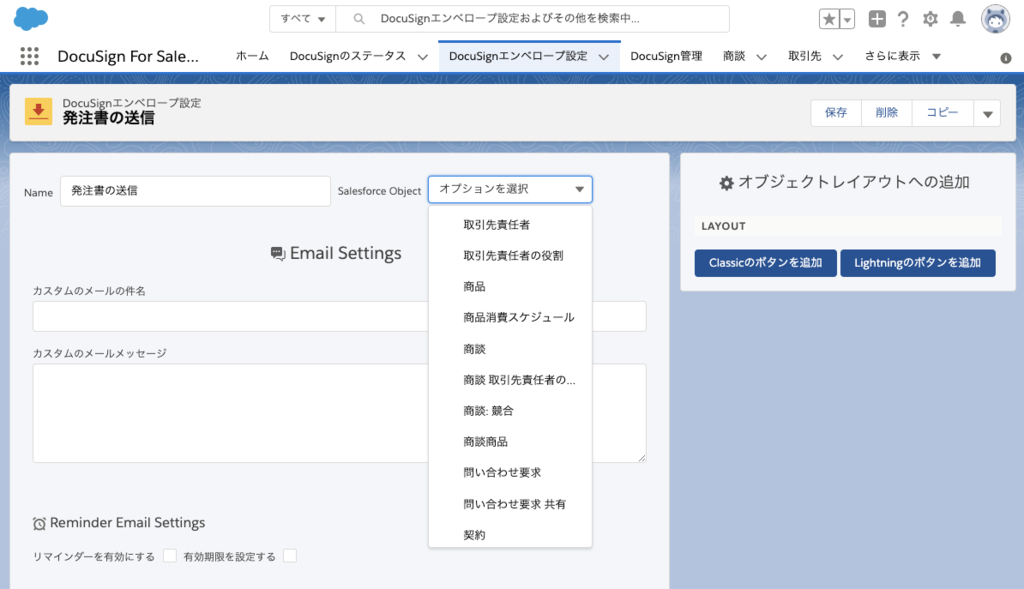Click the gear icon beside オブジェクトレイアウトへの追加
This screenshot has width=1024, height=589.
coord(726,183)
